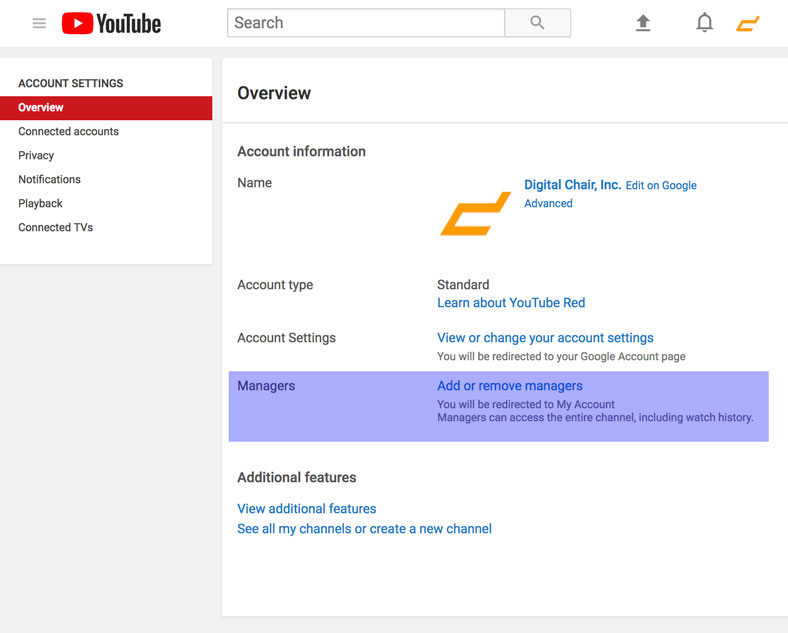The height and width of the screenshot is (633, 788).
Task: Click the upload arrow icon
Action: click(x=643, y=23)
